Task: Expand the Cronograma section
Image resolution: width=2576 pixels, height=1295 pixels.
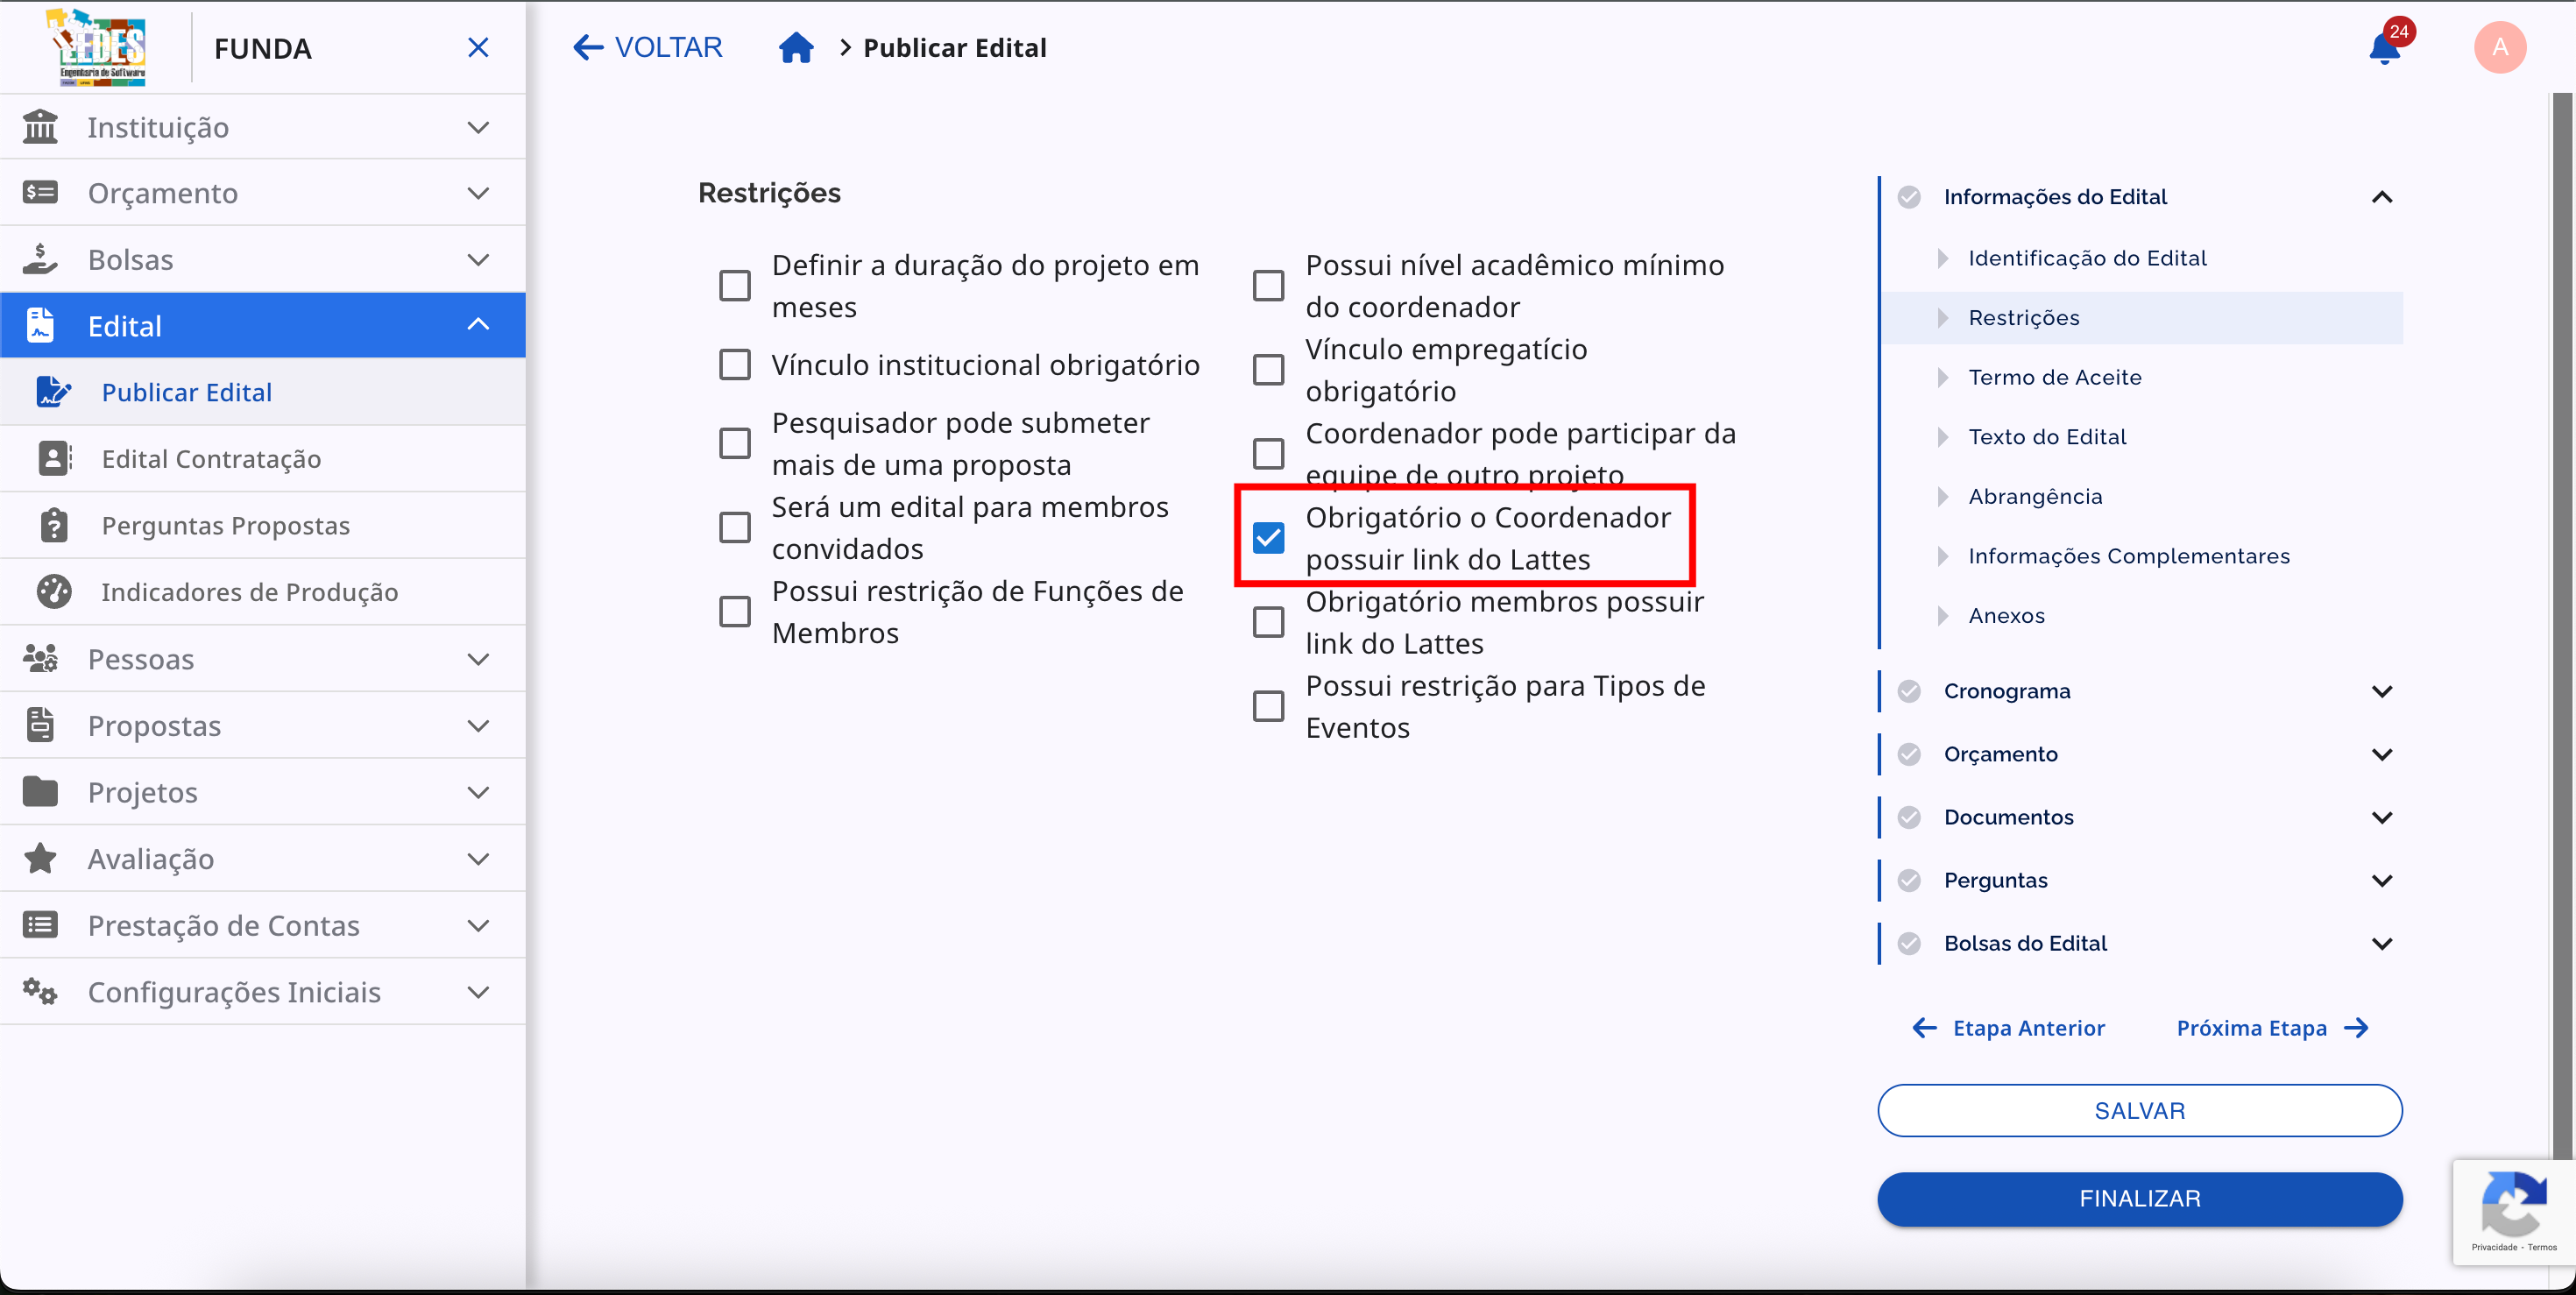Action: point(2383,690)
